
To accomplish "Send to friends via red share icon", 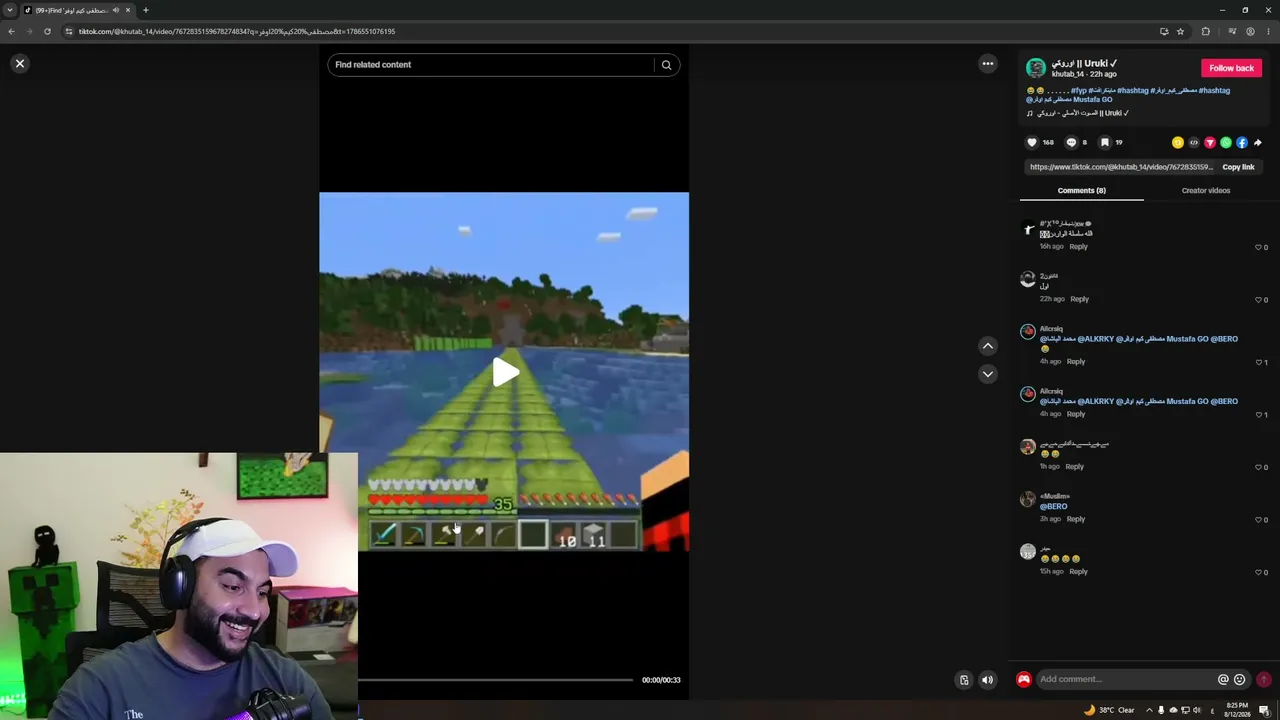I will click(1210, 142).
